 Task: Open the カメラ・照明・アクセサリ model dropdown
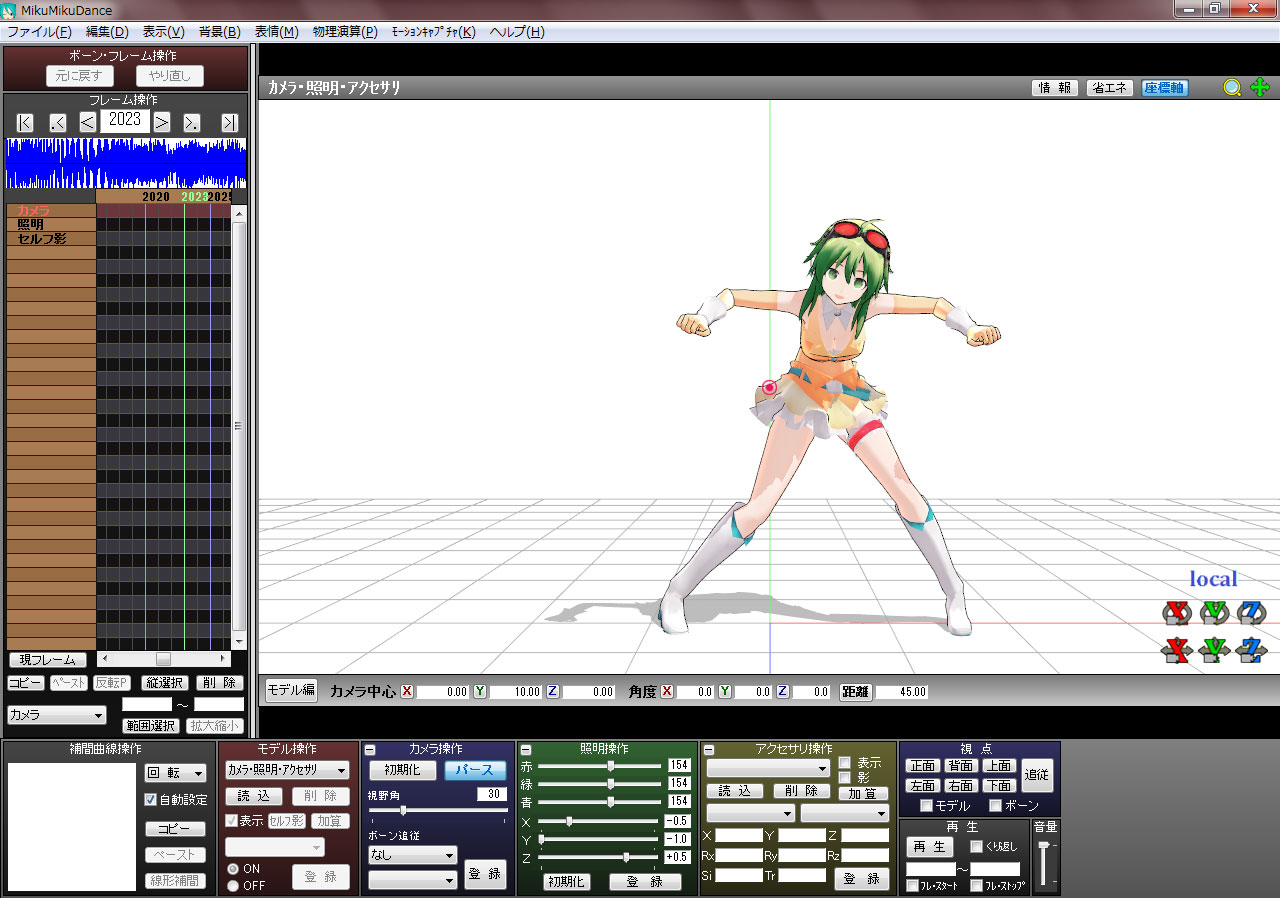287,770
